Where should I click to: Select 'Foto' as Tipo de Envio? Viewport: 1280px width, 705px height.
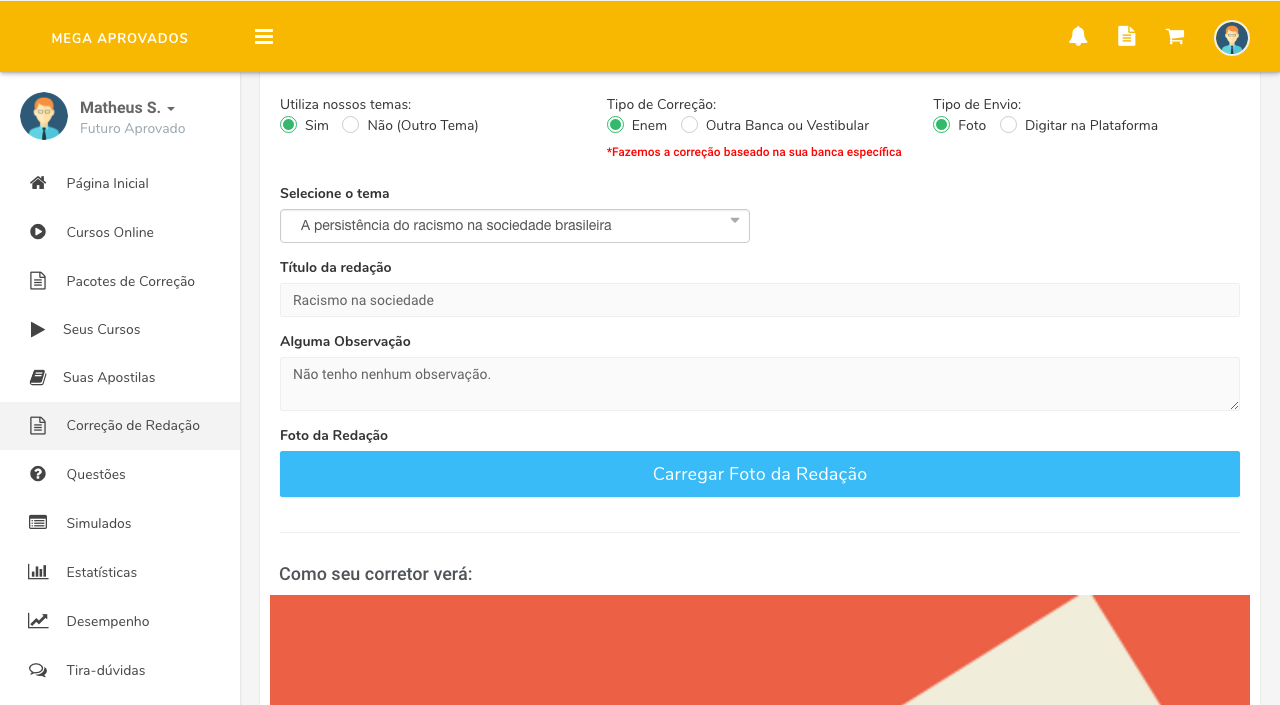click(x=942, y=125)
